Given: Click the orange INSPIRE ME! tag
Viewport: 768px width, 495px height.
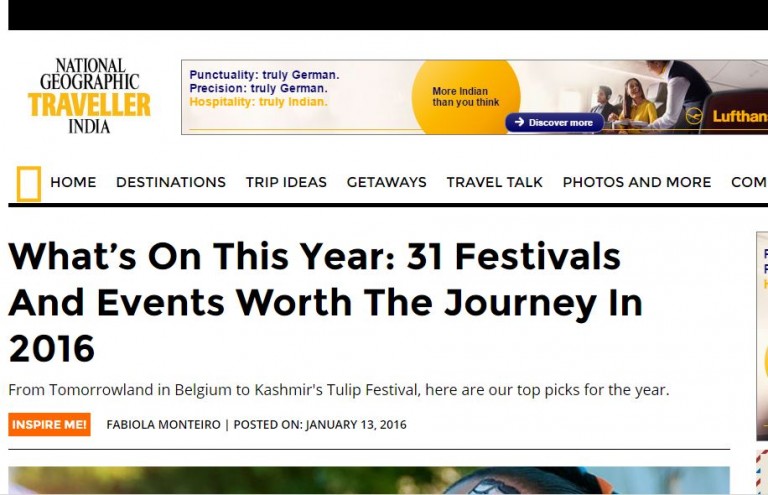Looking at the screenshot, I should 49,424.
